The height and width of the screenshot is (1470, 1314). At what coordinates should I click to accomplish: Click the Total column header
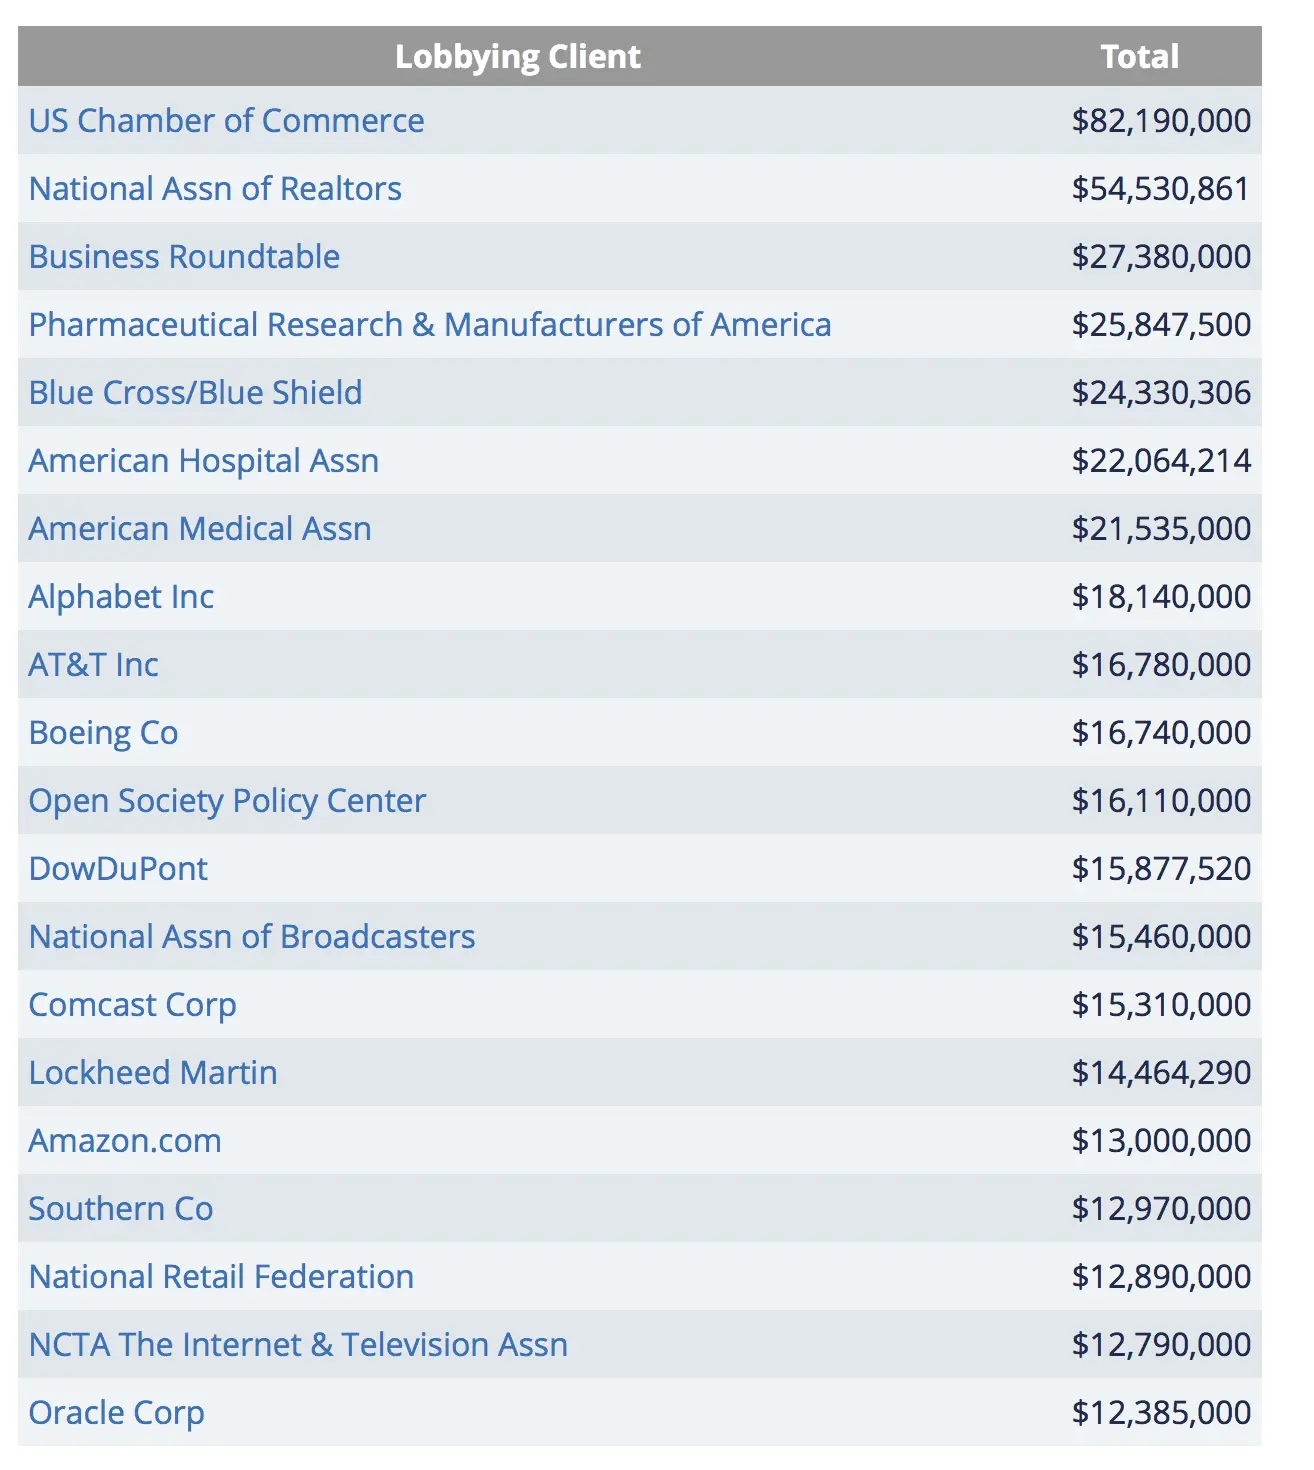coord(1139,57)
